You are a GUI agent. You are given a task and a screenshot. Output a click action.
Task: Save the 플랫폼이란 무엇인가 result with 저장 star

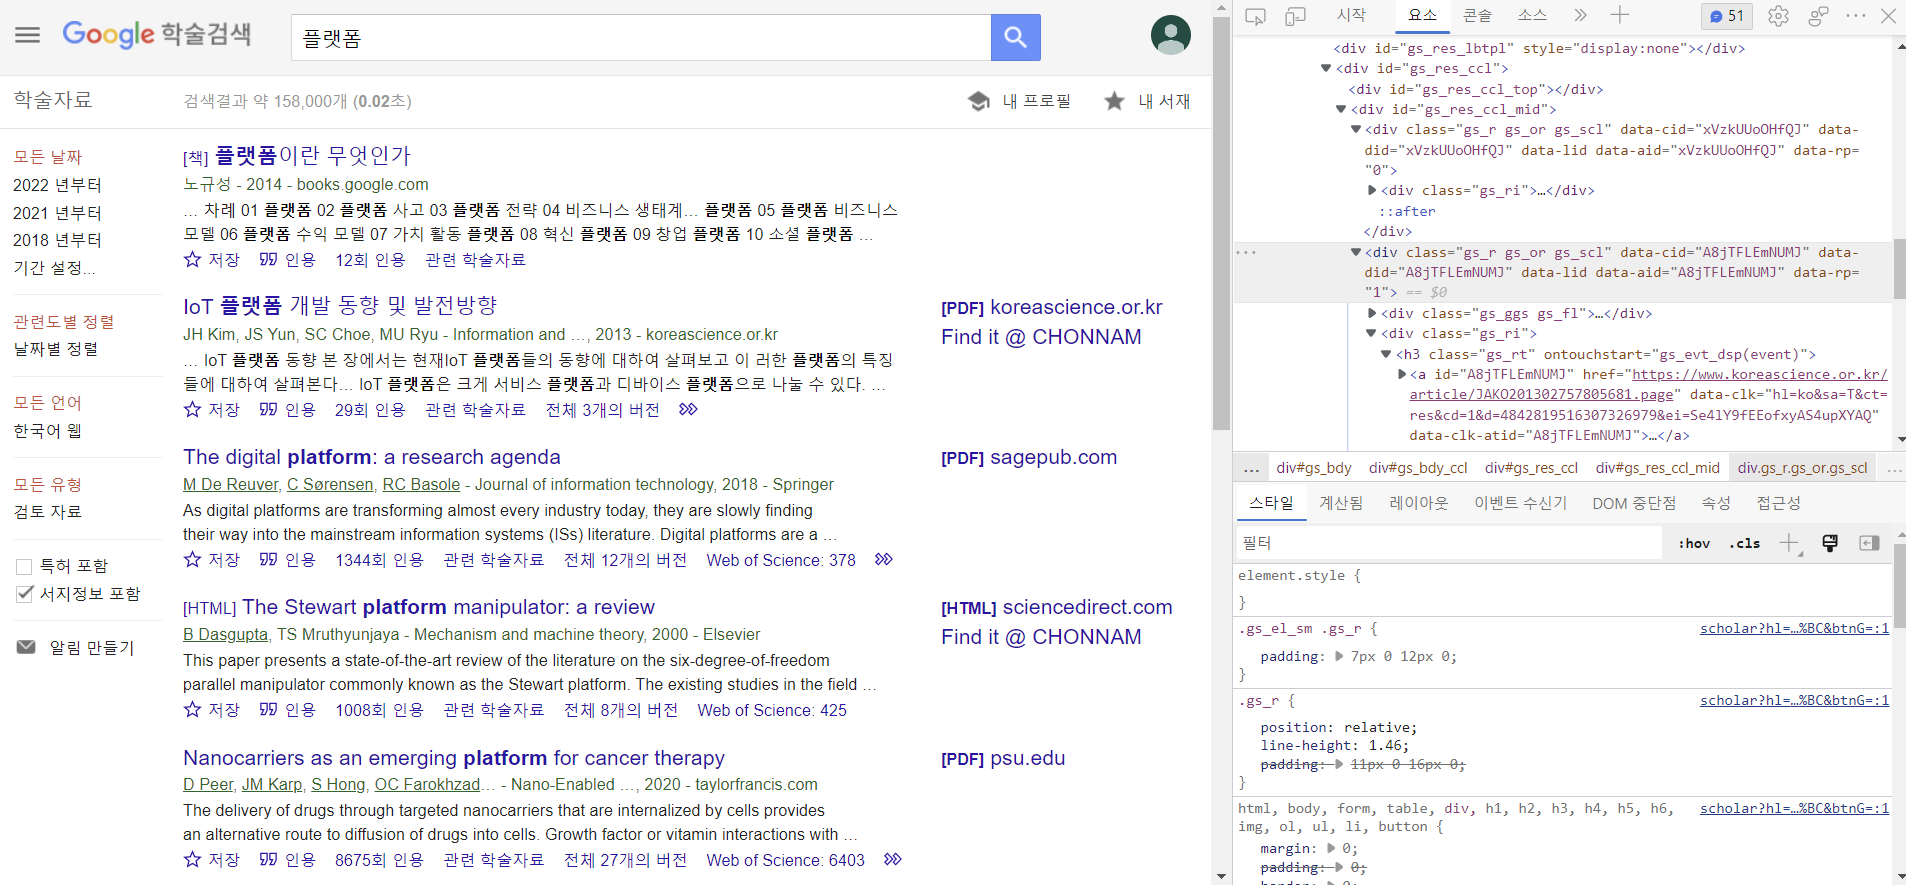[x=212, y=260]
